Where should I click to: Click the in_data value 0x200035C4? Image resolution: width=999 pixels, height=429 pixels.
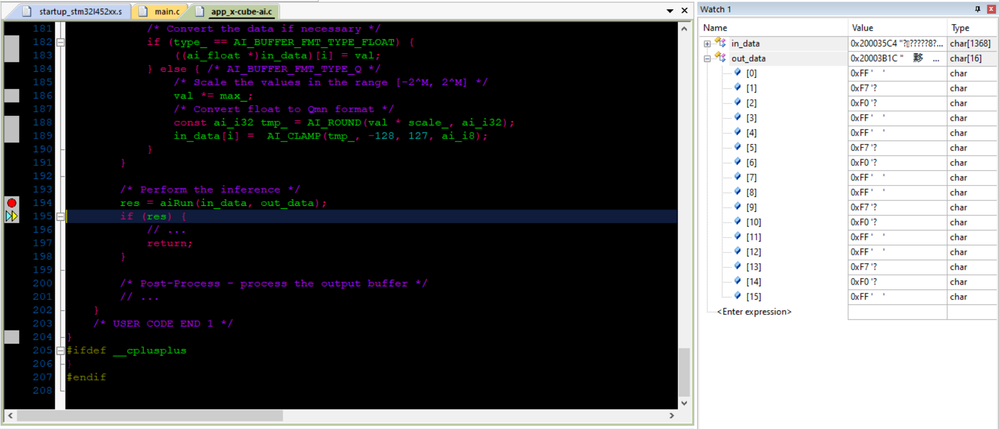(x=897, y=43)
